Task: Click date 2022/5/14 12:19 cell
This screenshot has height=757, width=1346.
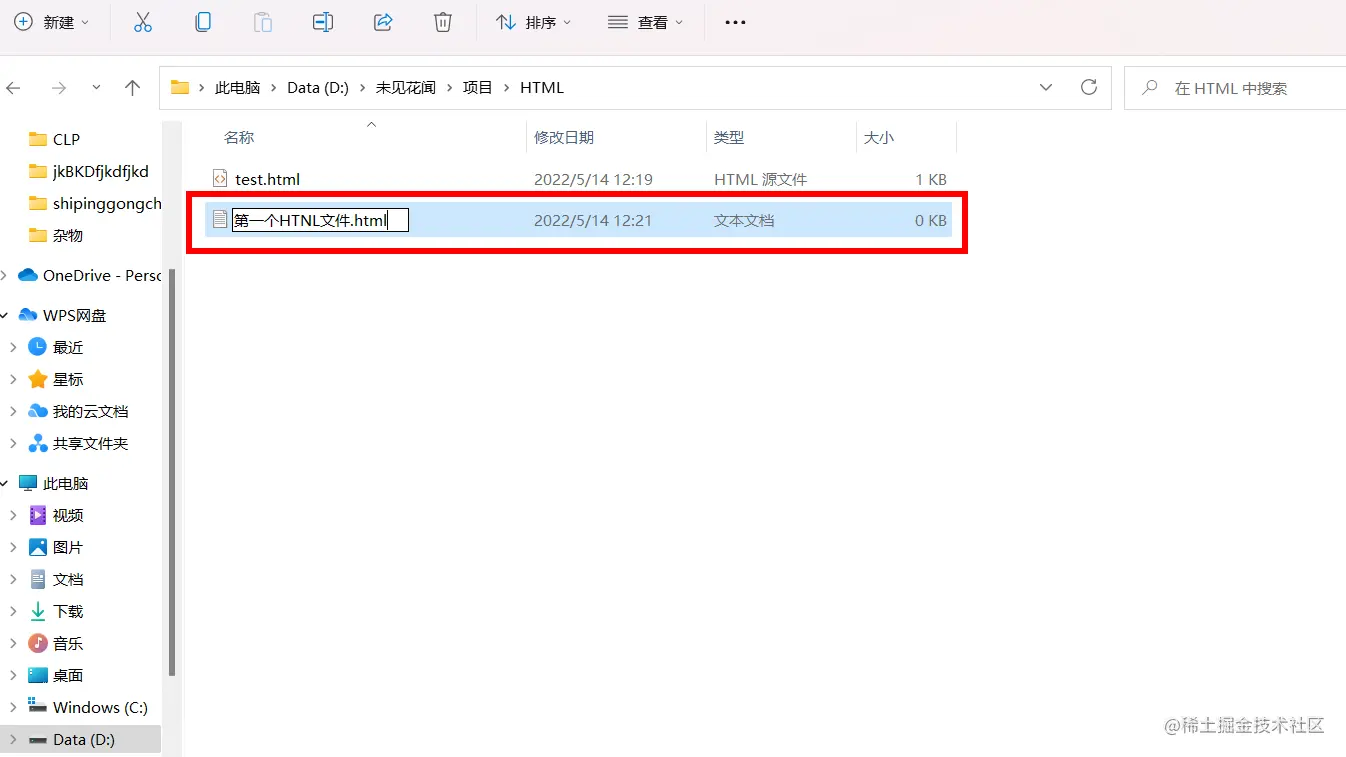Action: pyautogui.click(x=593, y=180)
